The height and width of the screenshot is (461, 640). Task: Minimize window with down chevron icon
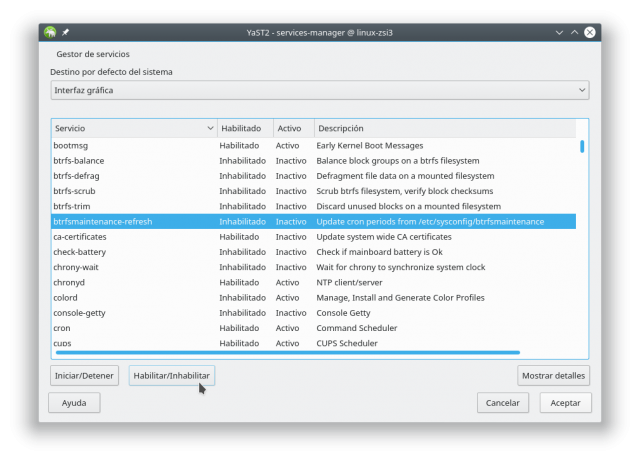click(559, 33)
